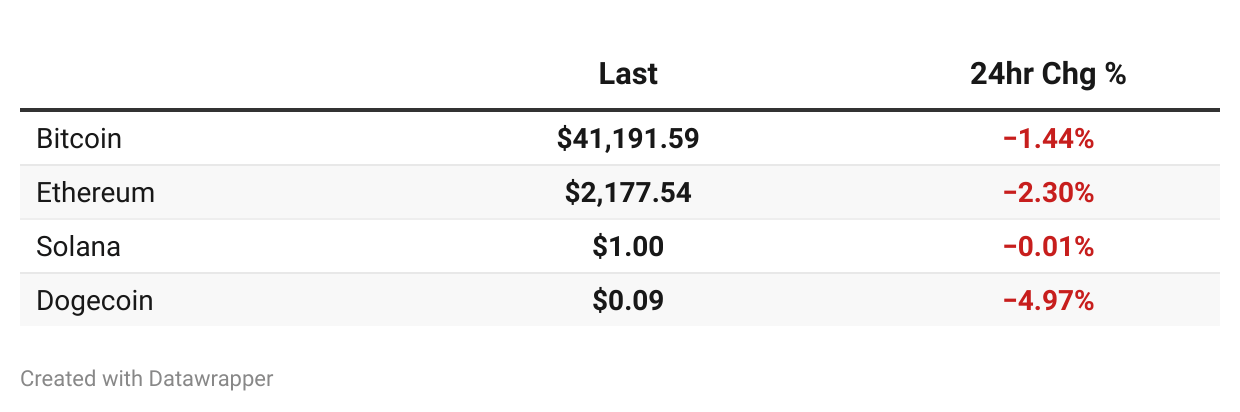
Task: Click the percent sign in 24hr Chg header
Action: click(x=1117, y=74)
